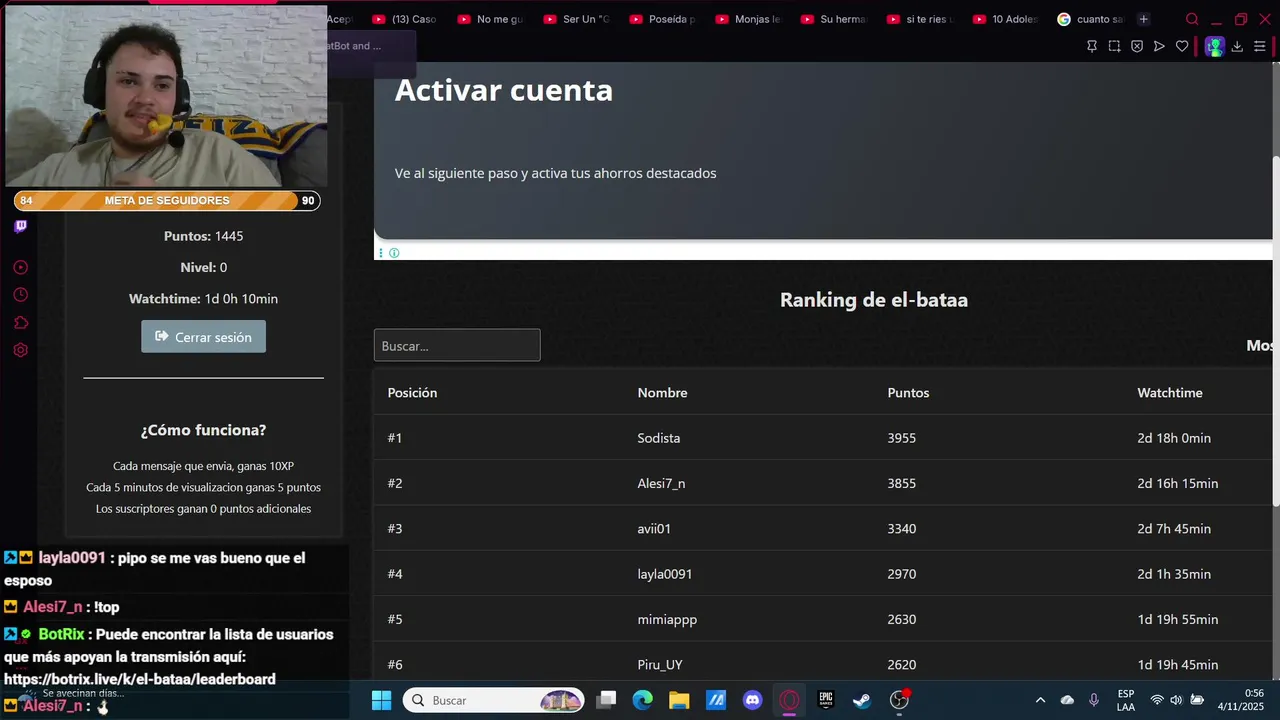1280x720 pixels.
Task: Sort by Nombre column header
Action: pos(662,393)
